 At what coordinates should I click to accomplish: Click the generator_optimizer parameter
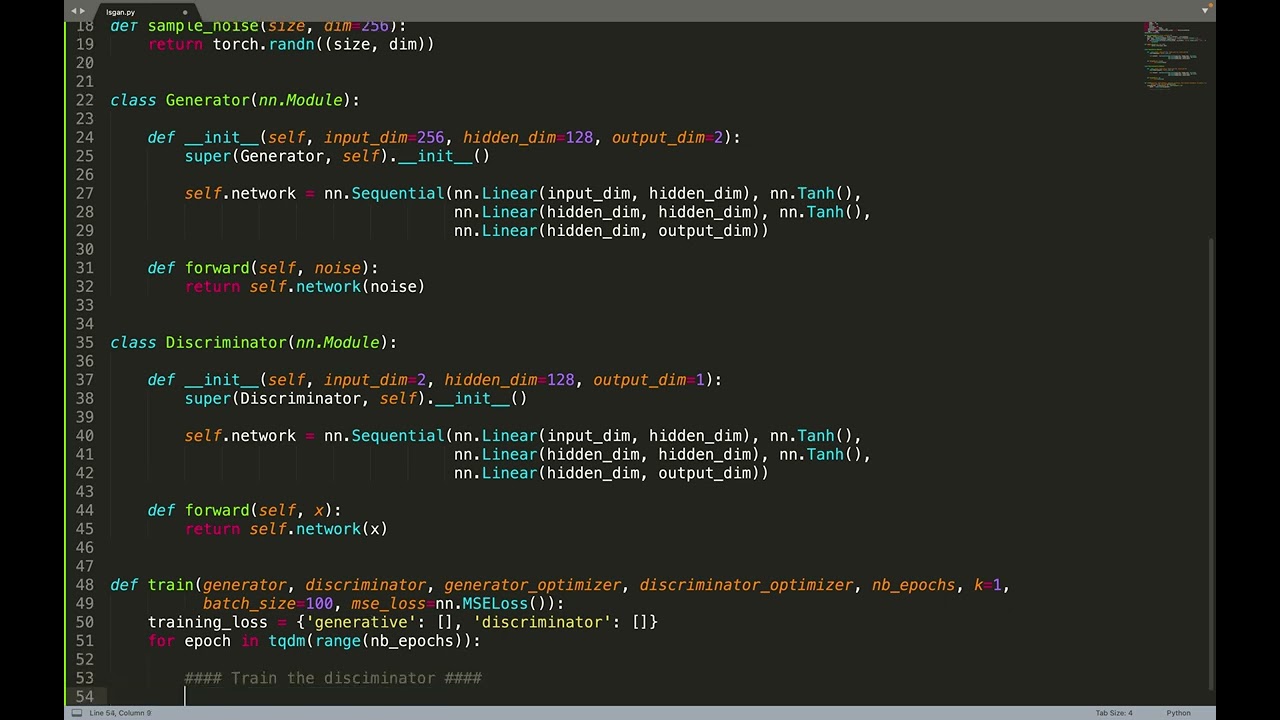(533, 585)
